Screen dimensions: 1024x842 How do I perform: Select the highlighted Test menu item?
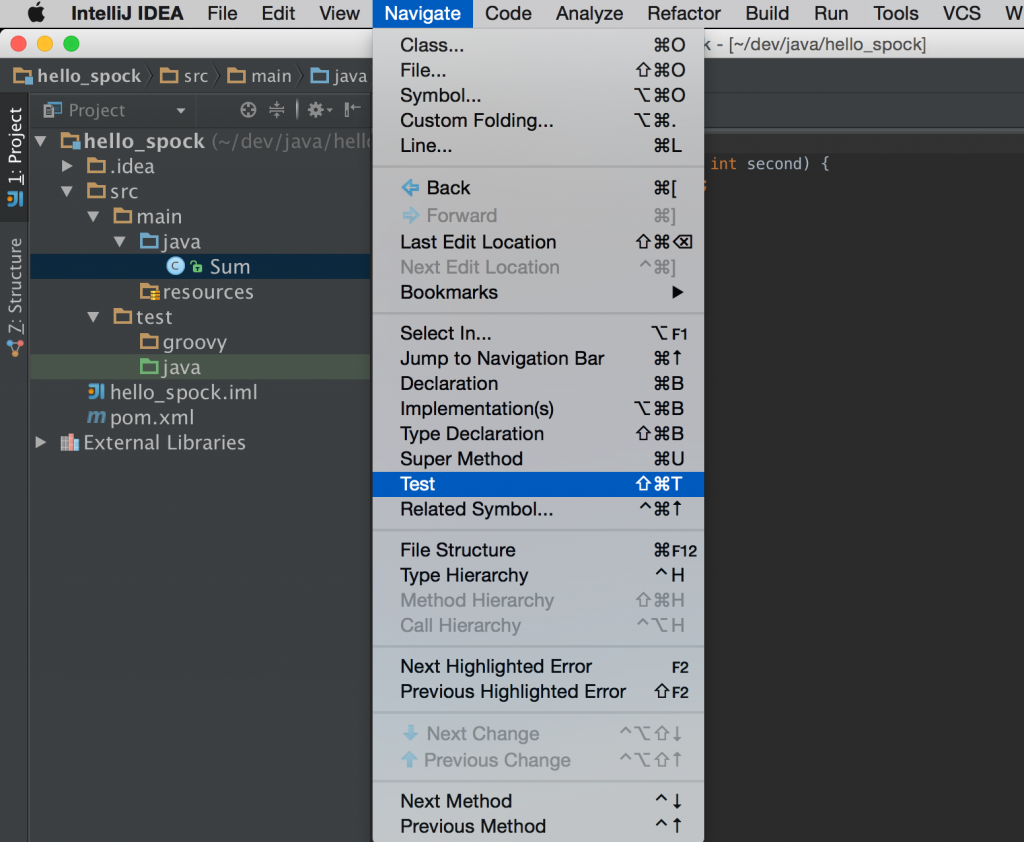pyautogui.click(x=538, y=484)
